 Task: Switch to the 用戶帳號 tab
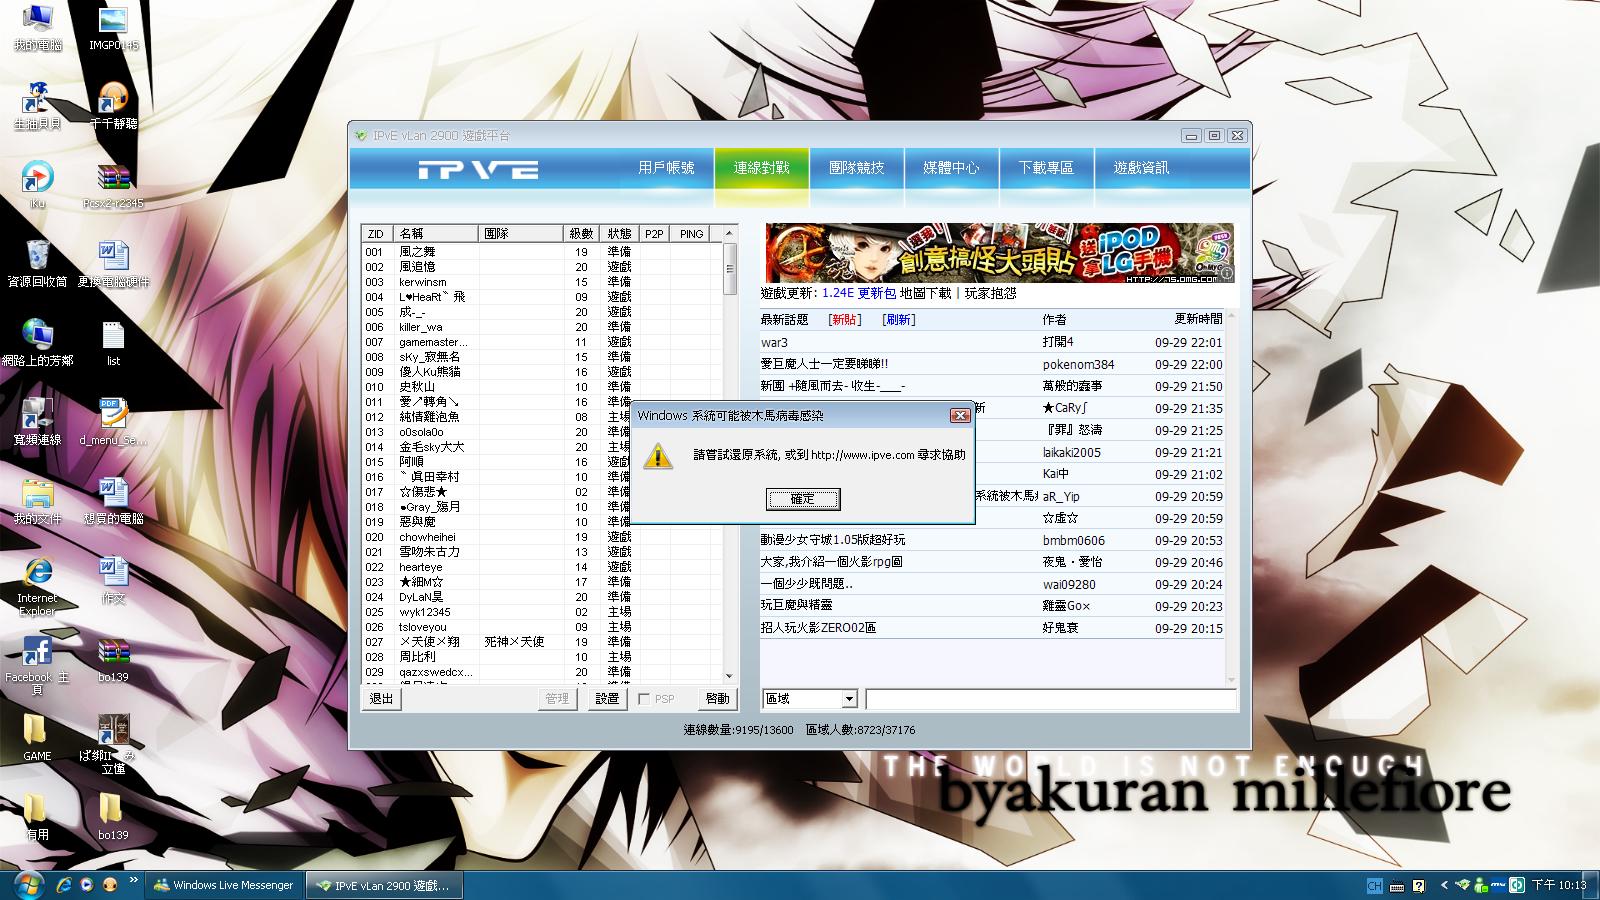tap(666, 168)
